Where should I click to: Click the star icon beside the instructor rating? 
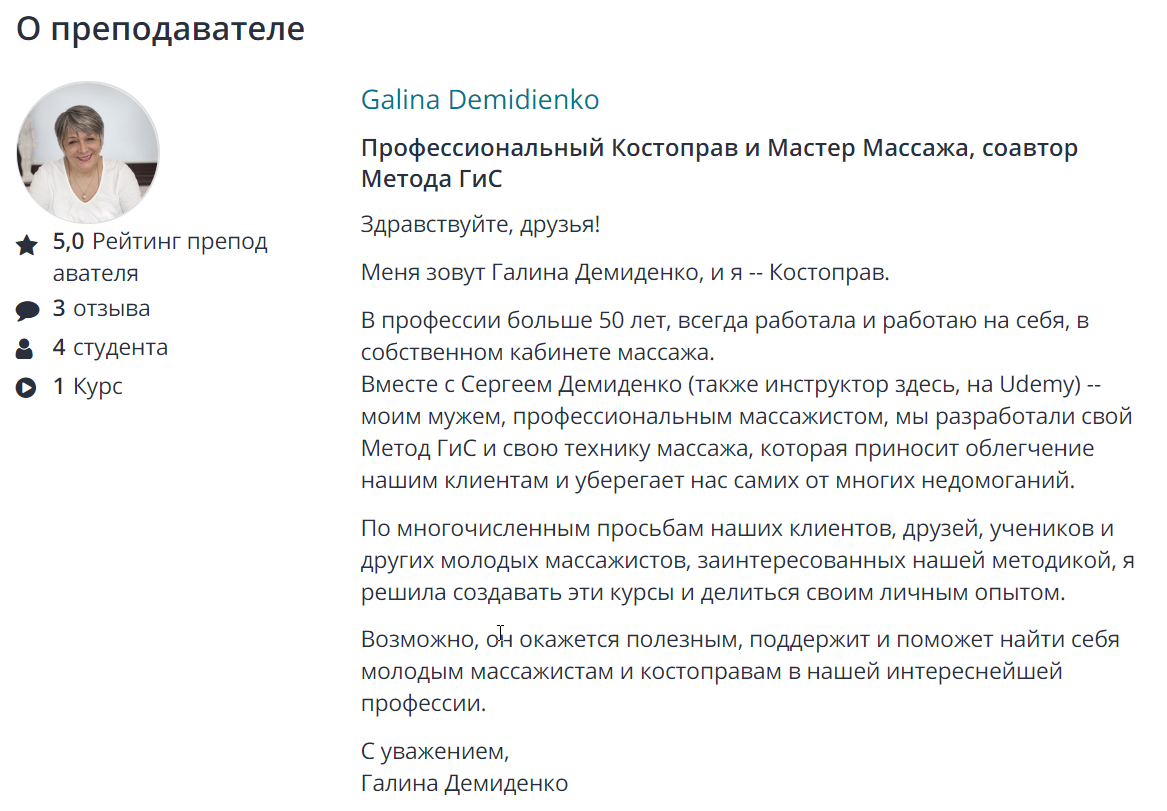coord(27,244)
